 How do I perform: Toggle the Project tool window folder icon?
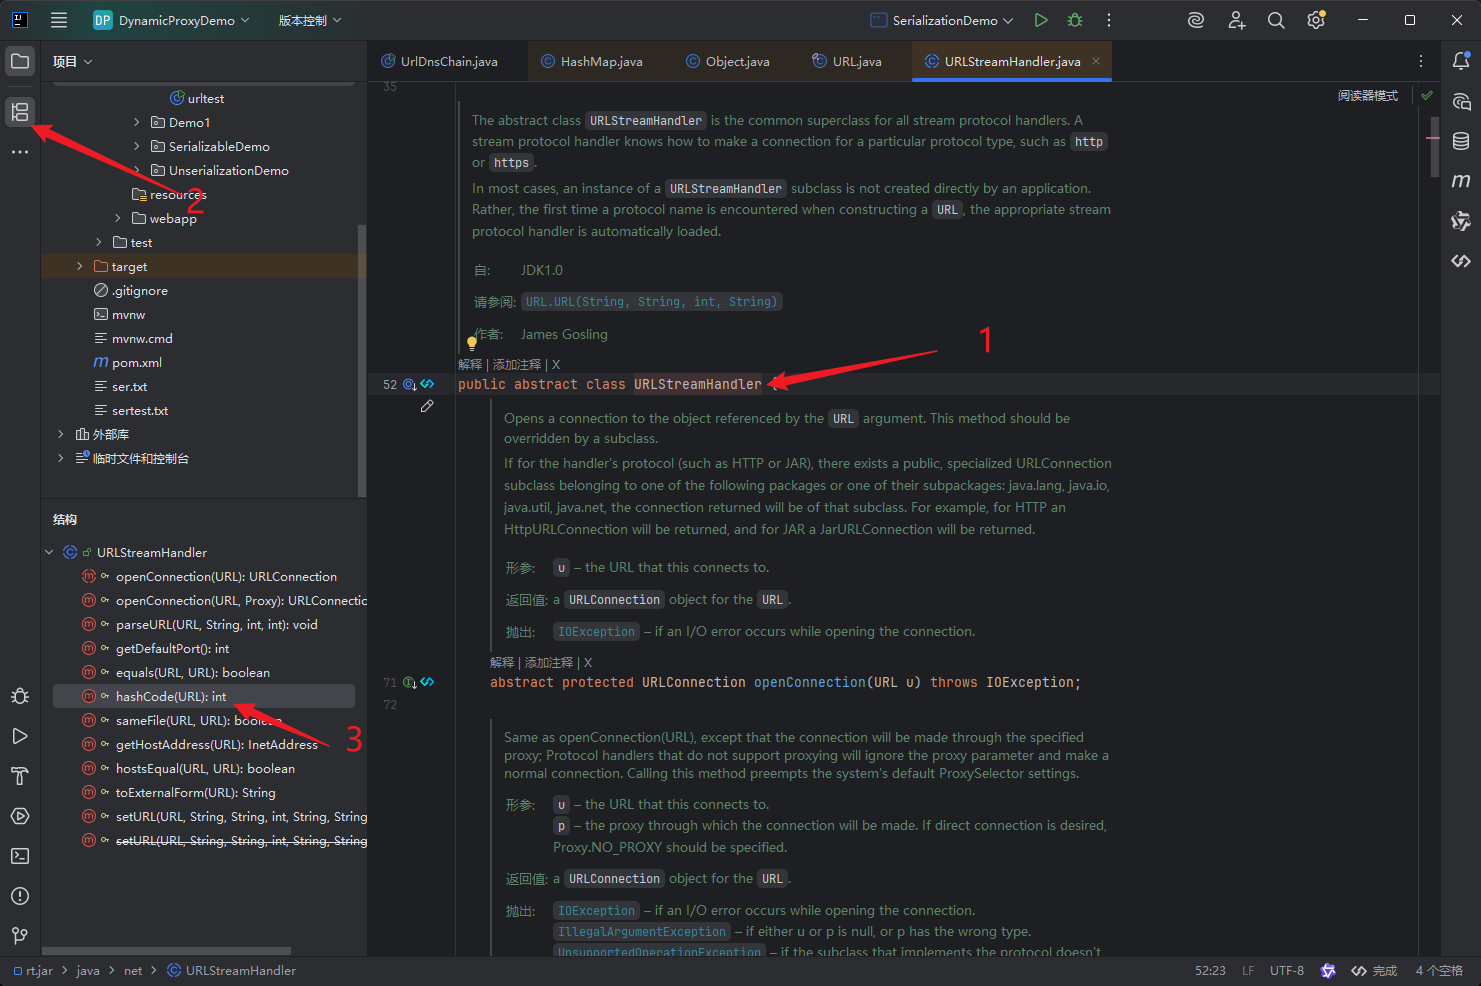coord(20,61)
